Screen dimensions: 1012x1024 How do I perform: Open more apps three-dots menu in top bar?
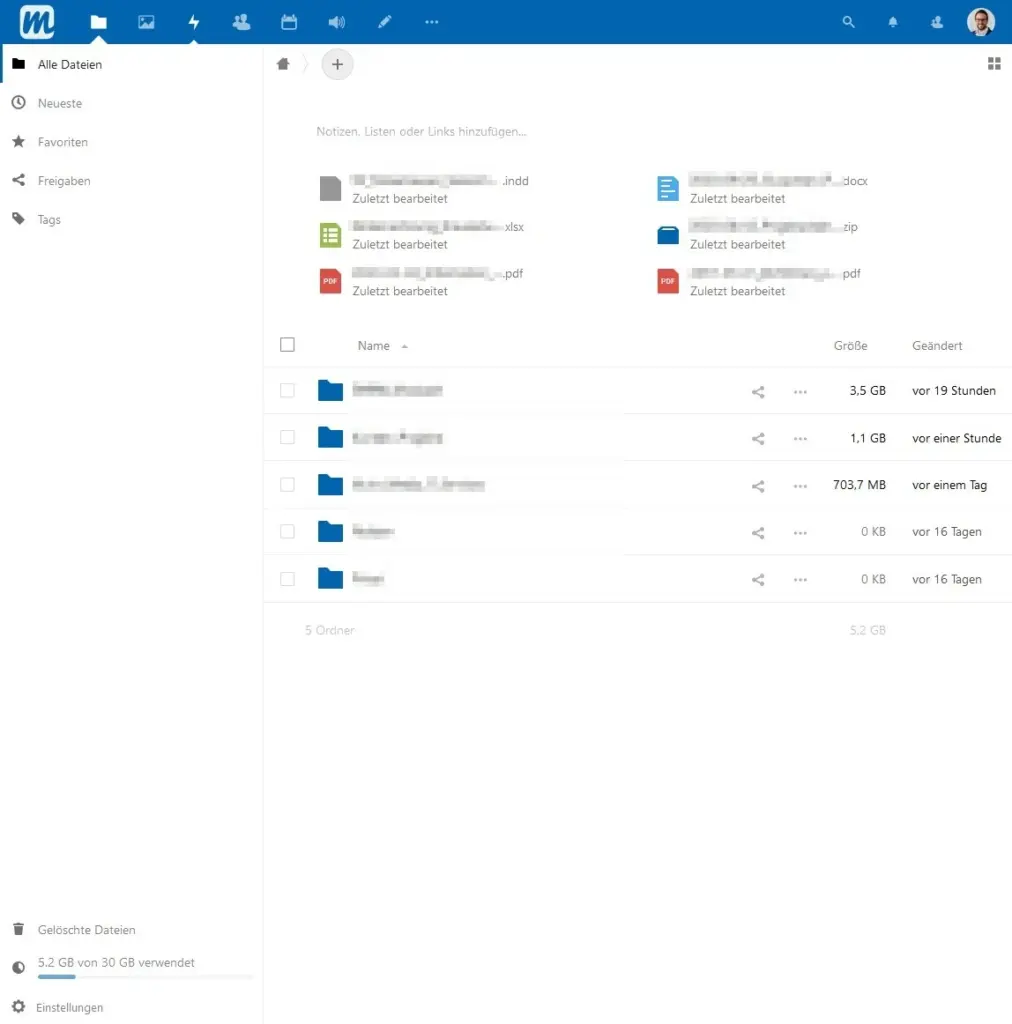(432, 22)
